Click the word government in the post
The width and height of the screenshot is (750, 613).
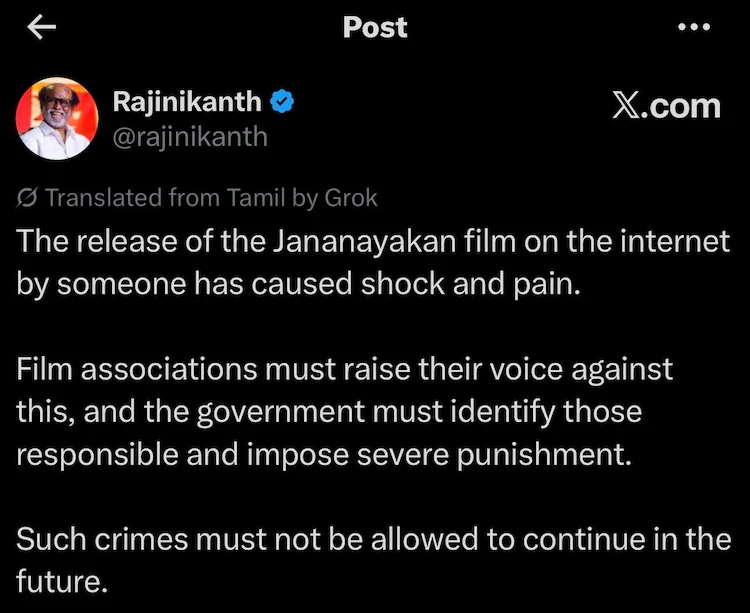coord(280,412)
